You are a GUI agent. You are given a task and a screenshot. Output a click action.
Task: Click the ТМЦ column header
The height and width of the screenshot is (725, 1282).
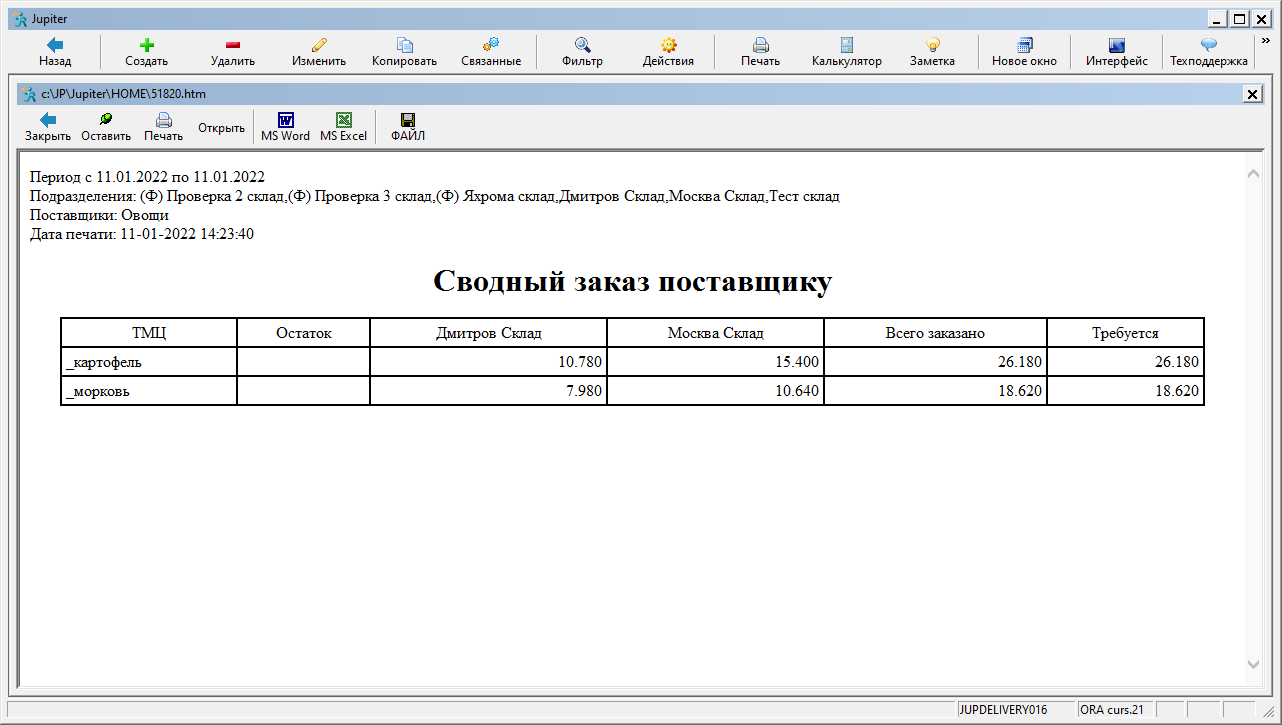pos(149,333)
